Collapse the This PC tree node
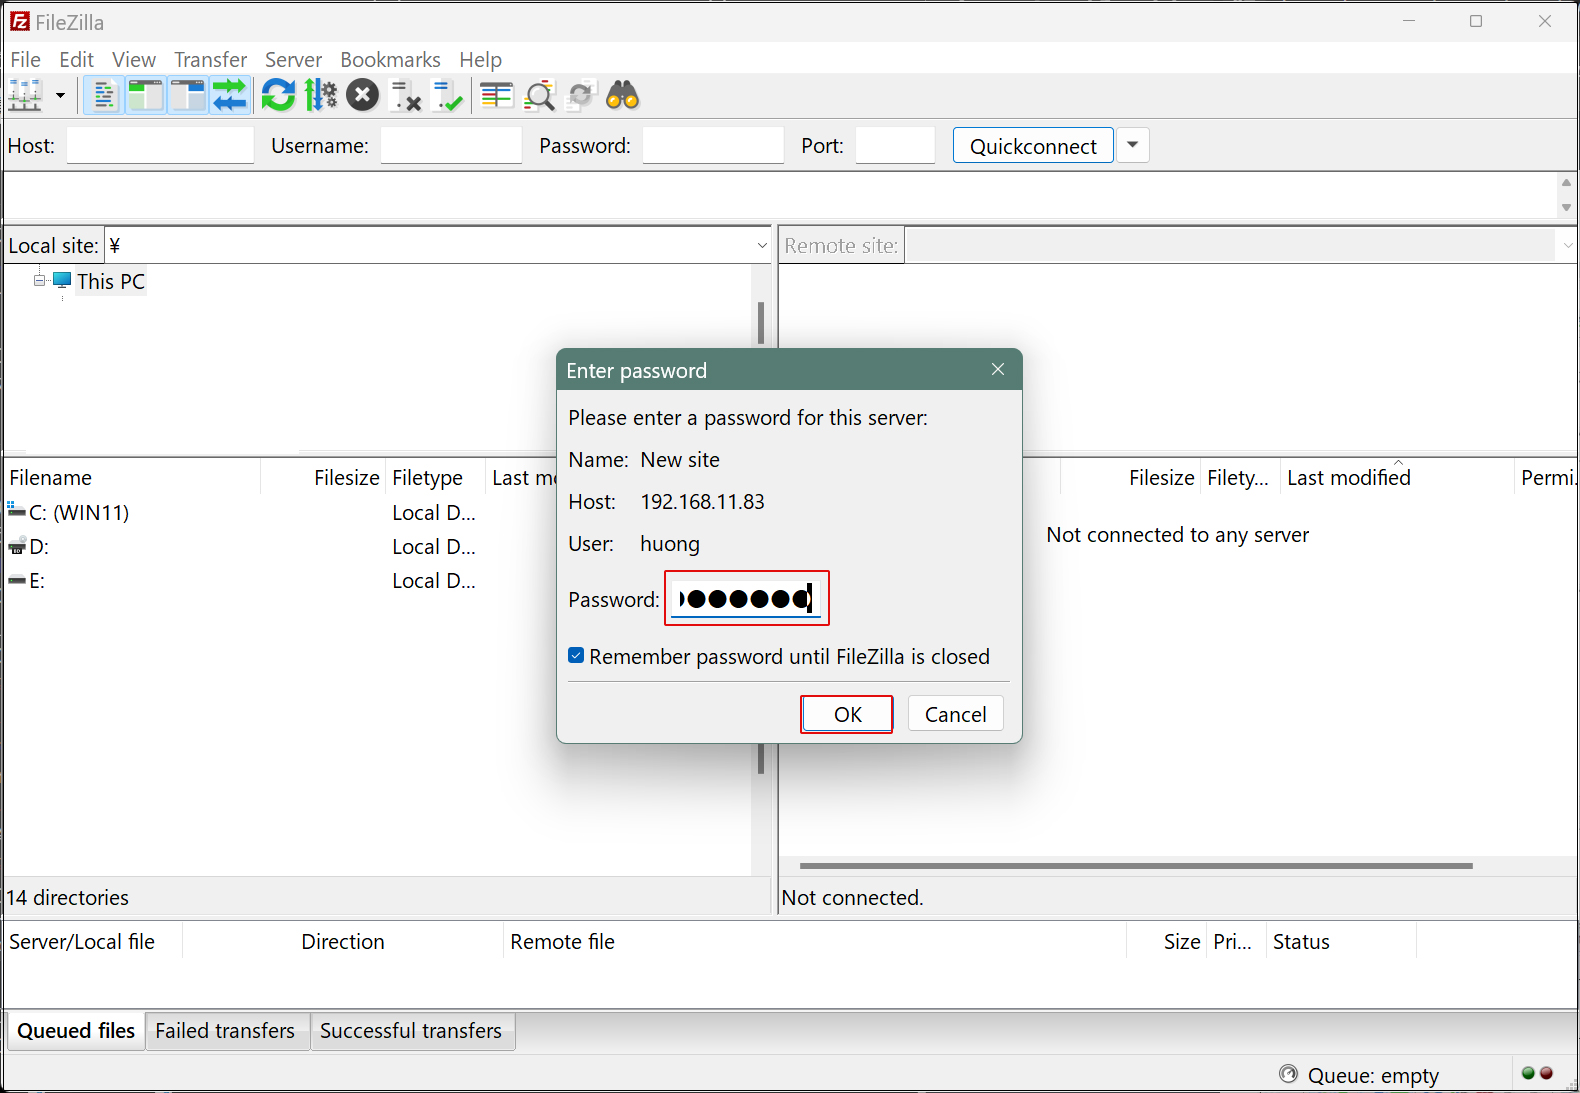The width and height of the screenshot is (1580, 1093). click(40, 280)
